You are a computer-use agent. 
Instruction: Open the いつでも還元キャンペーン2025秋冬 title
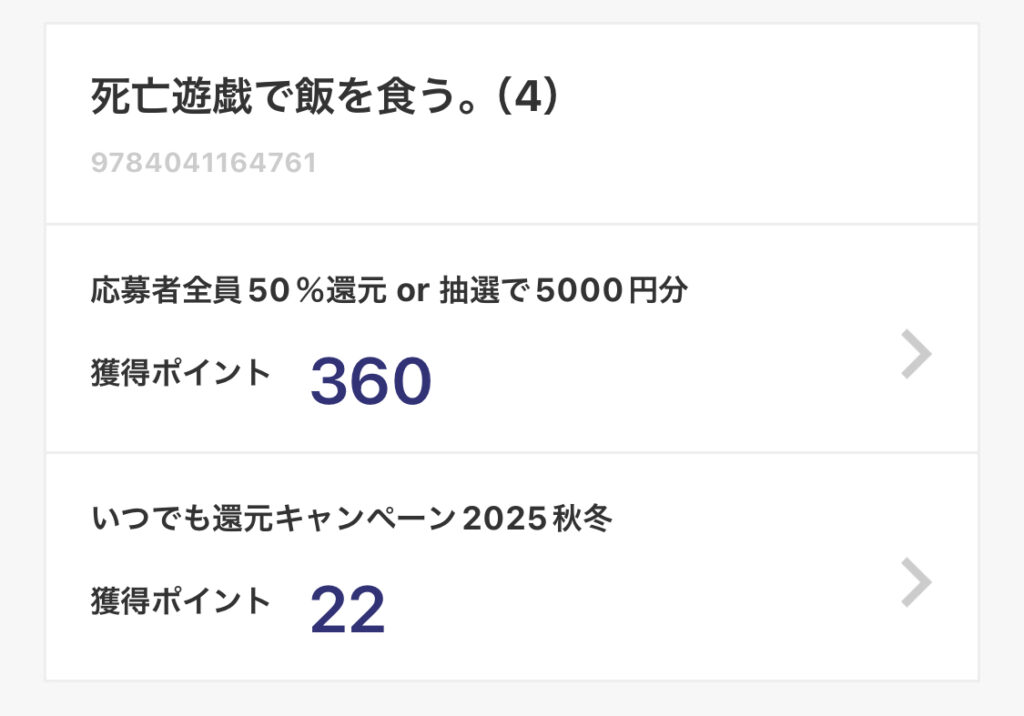[x=350, y=519]
